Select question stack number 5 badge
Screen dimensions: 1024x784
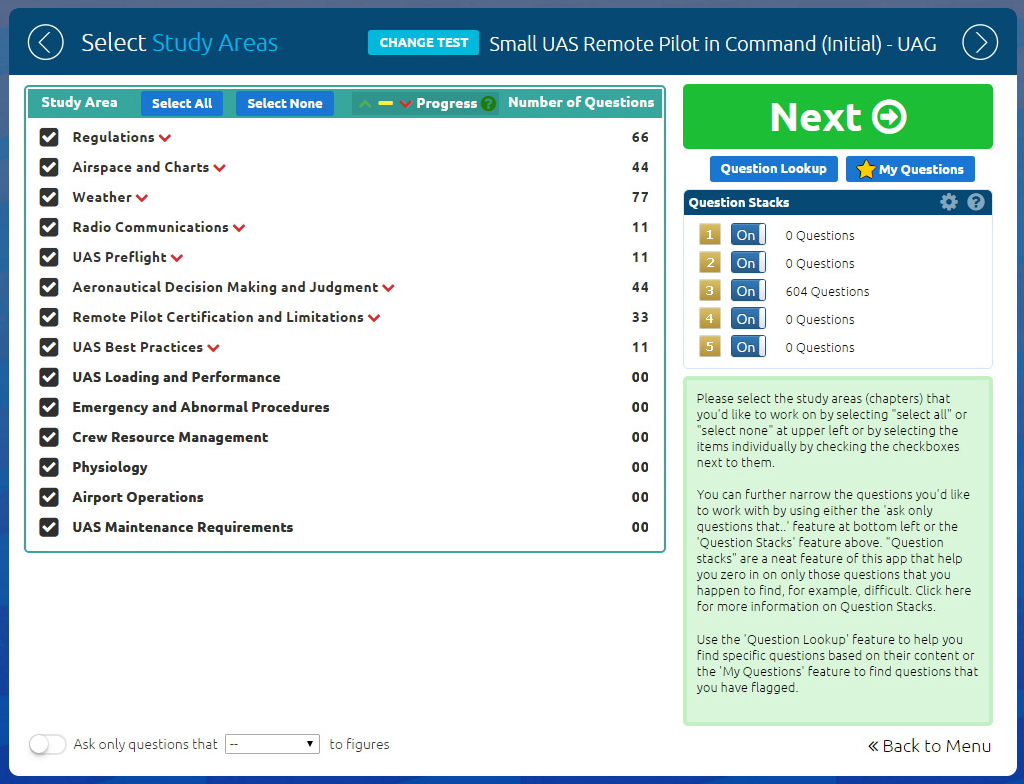coord(709,347)
